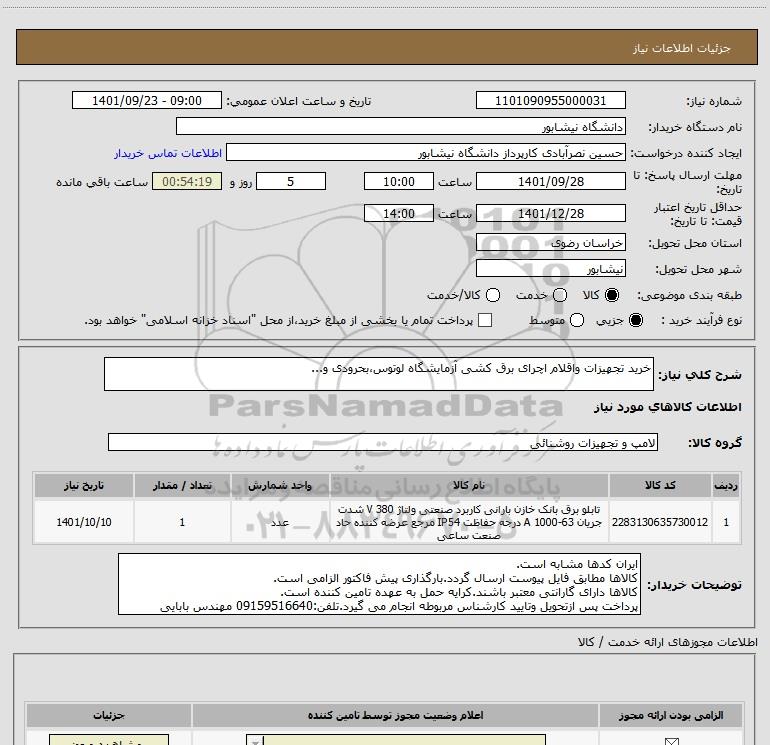Click the delivery city field نیشابور
770x745 pixels.
[550, 269]
